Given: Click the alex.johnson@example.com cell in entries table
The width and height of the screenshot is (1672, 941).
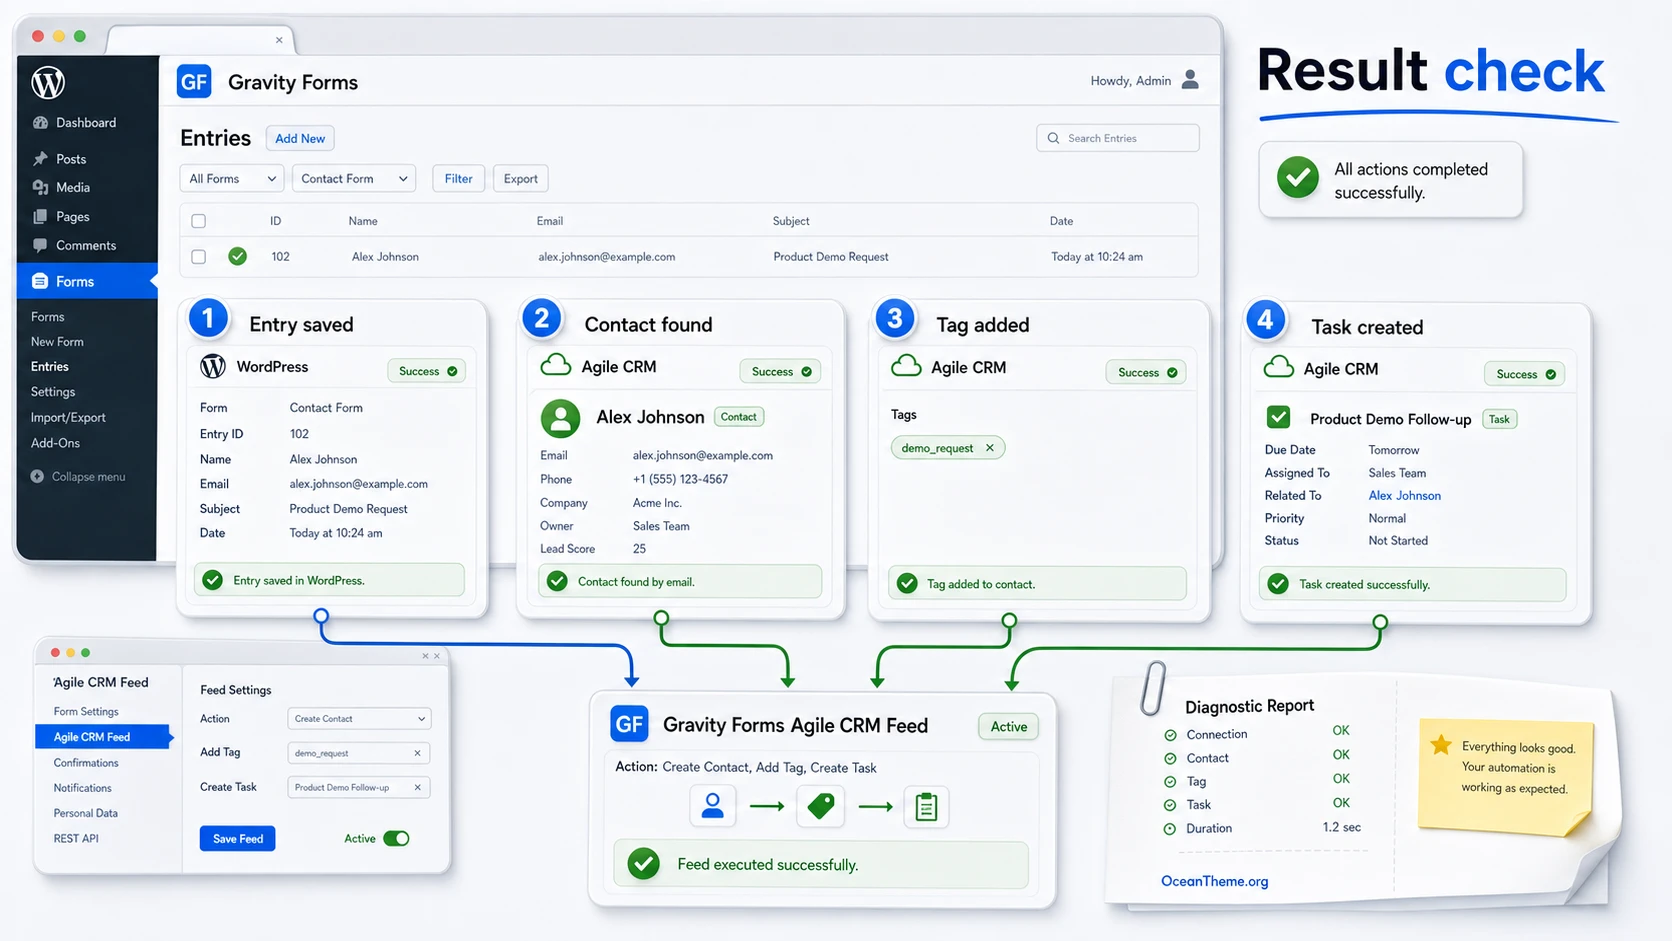Looking at the screenshot, I should [x=607, y=257].
